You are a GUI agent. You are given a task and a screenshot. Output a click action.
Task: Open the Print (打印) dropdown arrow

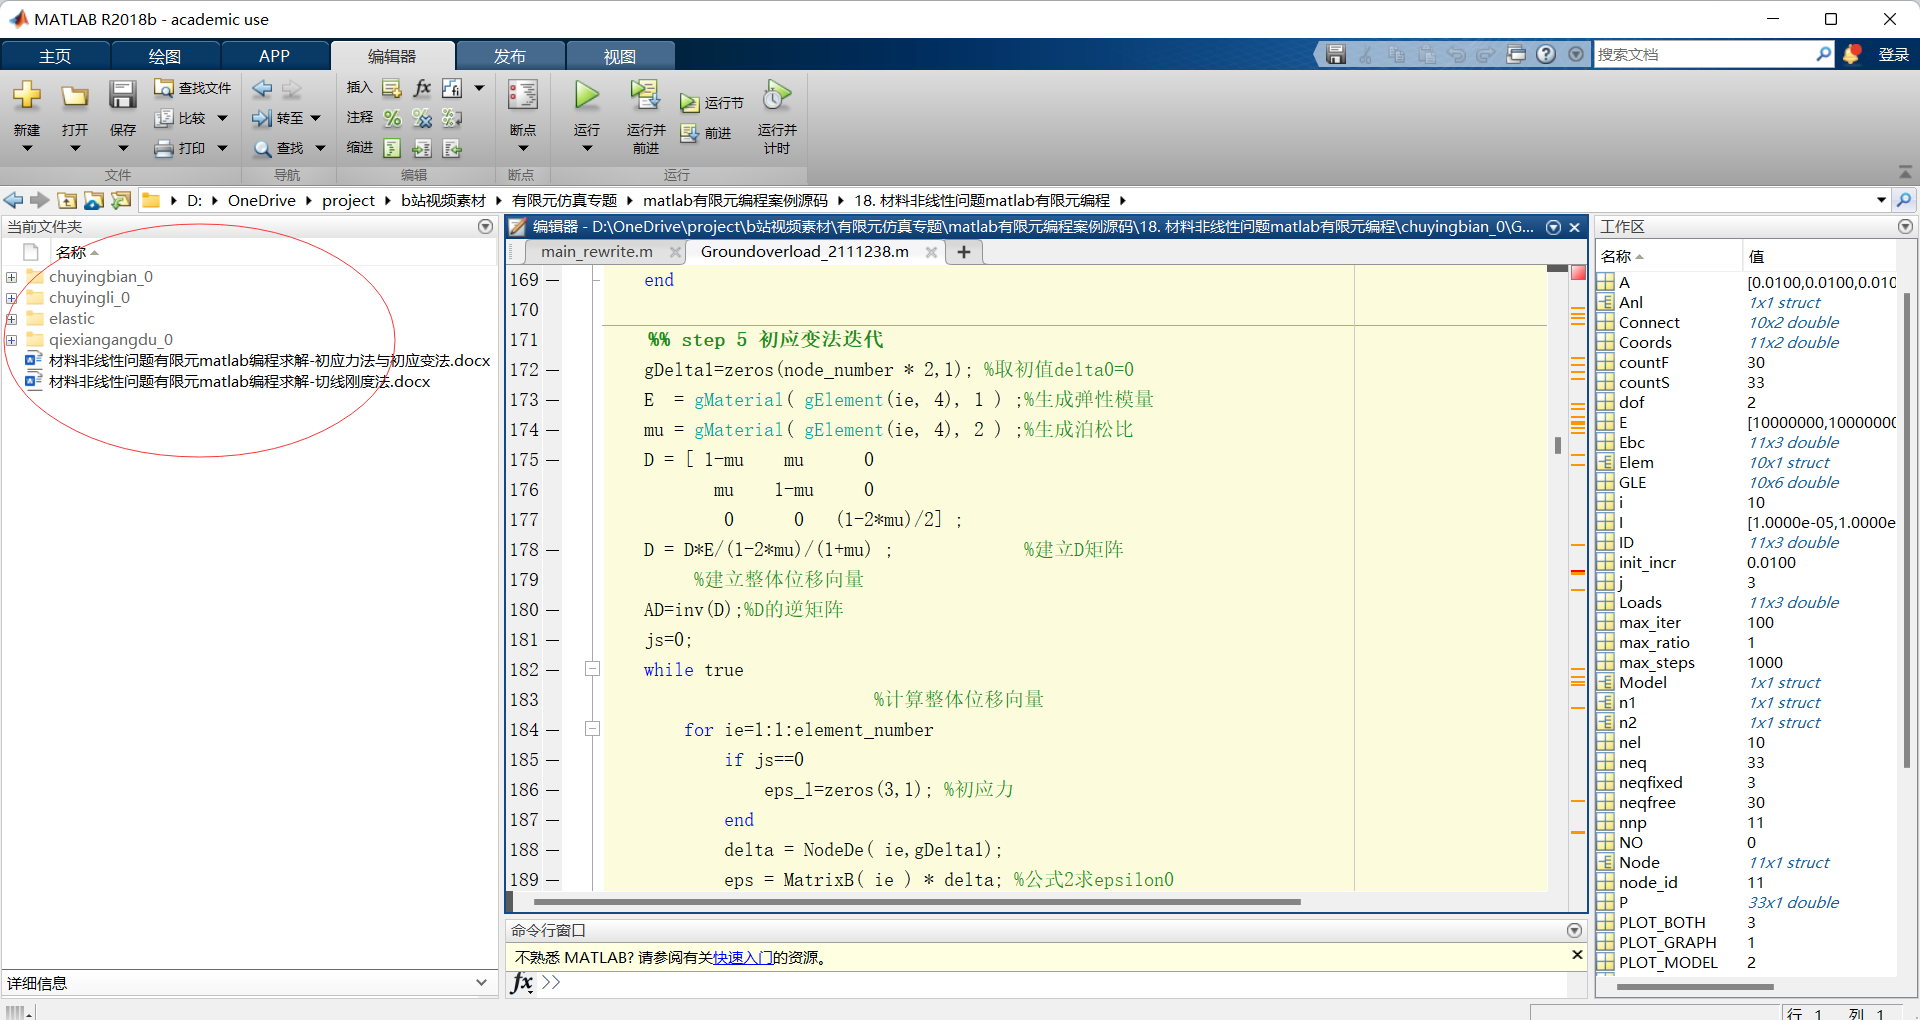pyautogui.click(x=222, y=148)
